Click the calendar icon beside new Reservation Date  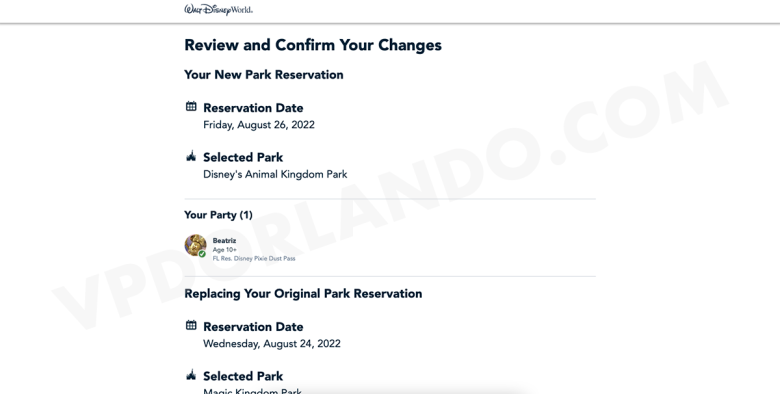pyautogui.click(x=191, y=106)
